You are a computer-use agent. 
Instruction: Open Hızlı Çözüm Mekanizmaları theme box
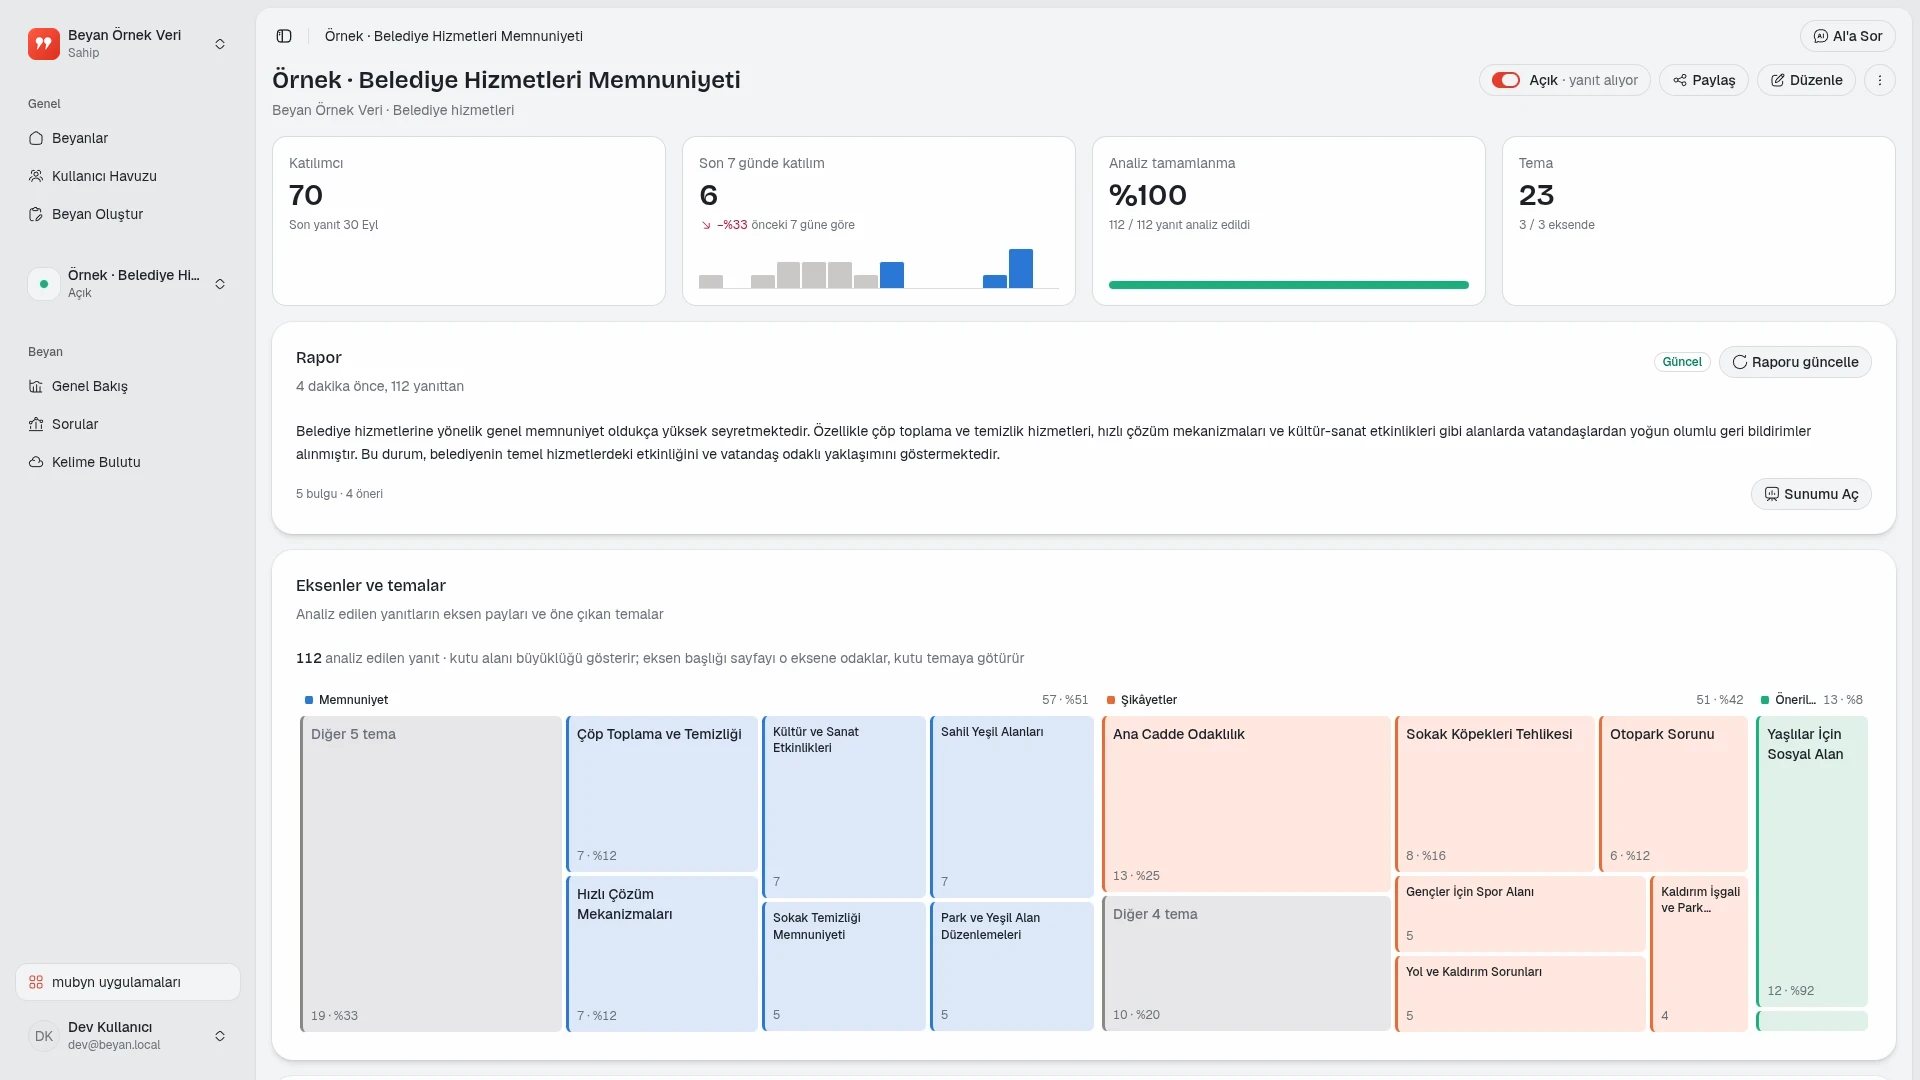point(662,954)
